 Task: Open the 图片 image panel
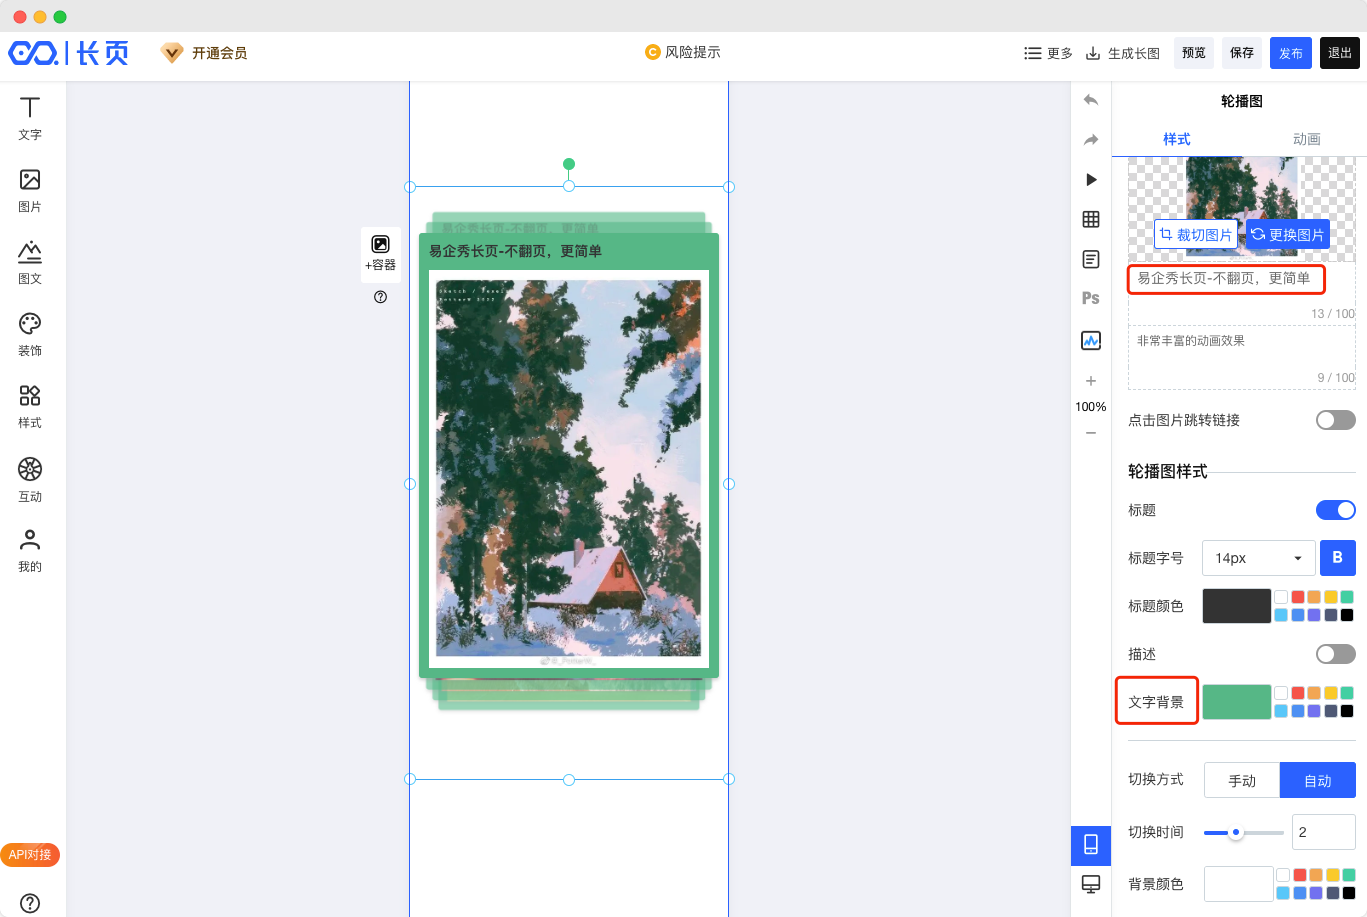(x=30, y=190)
